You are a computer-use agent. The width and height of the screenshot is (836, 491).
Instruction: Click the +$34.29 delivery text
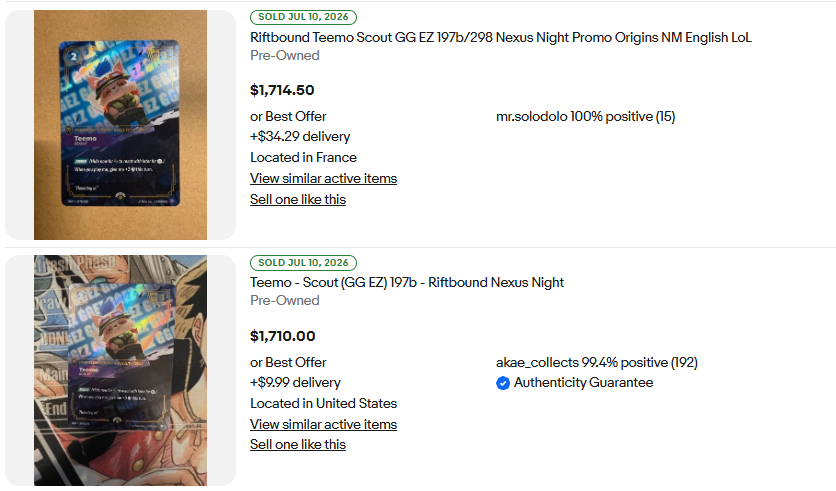point(300,136)
